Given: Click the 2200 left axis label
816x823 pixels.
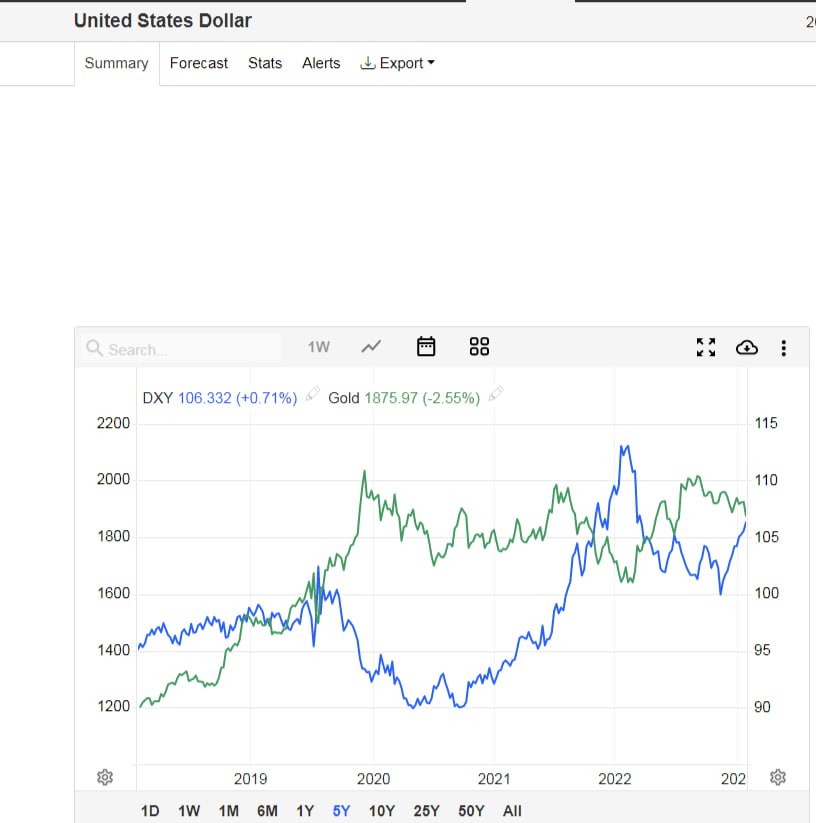Looking at the screenshot, I should point(113,423).
